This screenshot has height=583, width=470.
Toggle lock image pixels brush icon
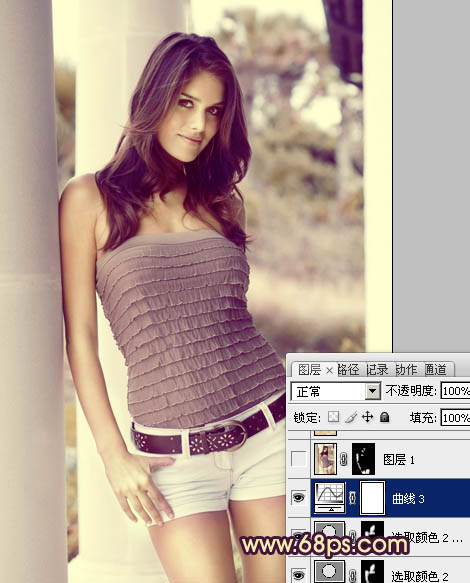[351, 417]
